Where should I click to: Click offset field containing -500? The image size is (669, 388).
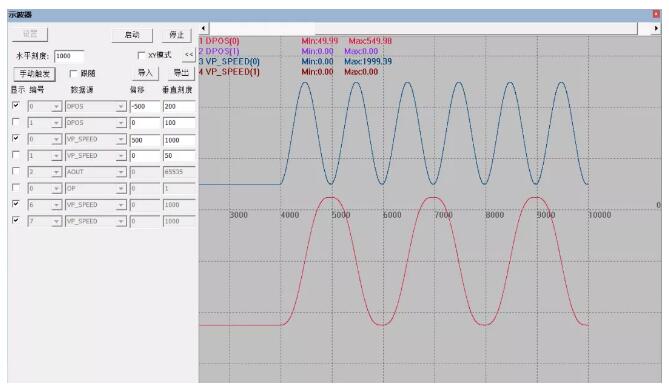(145, 106)
